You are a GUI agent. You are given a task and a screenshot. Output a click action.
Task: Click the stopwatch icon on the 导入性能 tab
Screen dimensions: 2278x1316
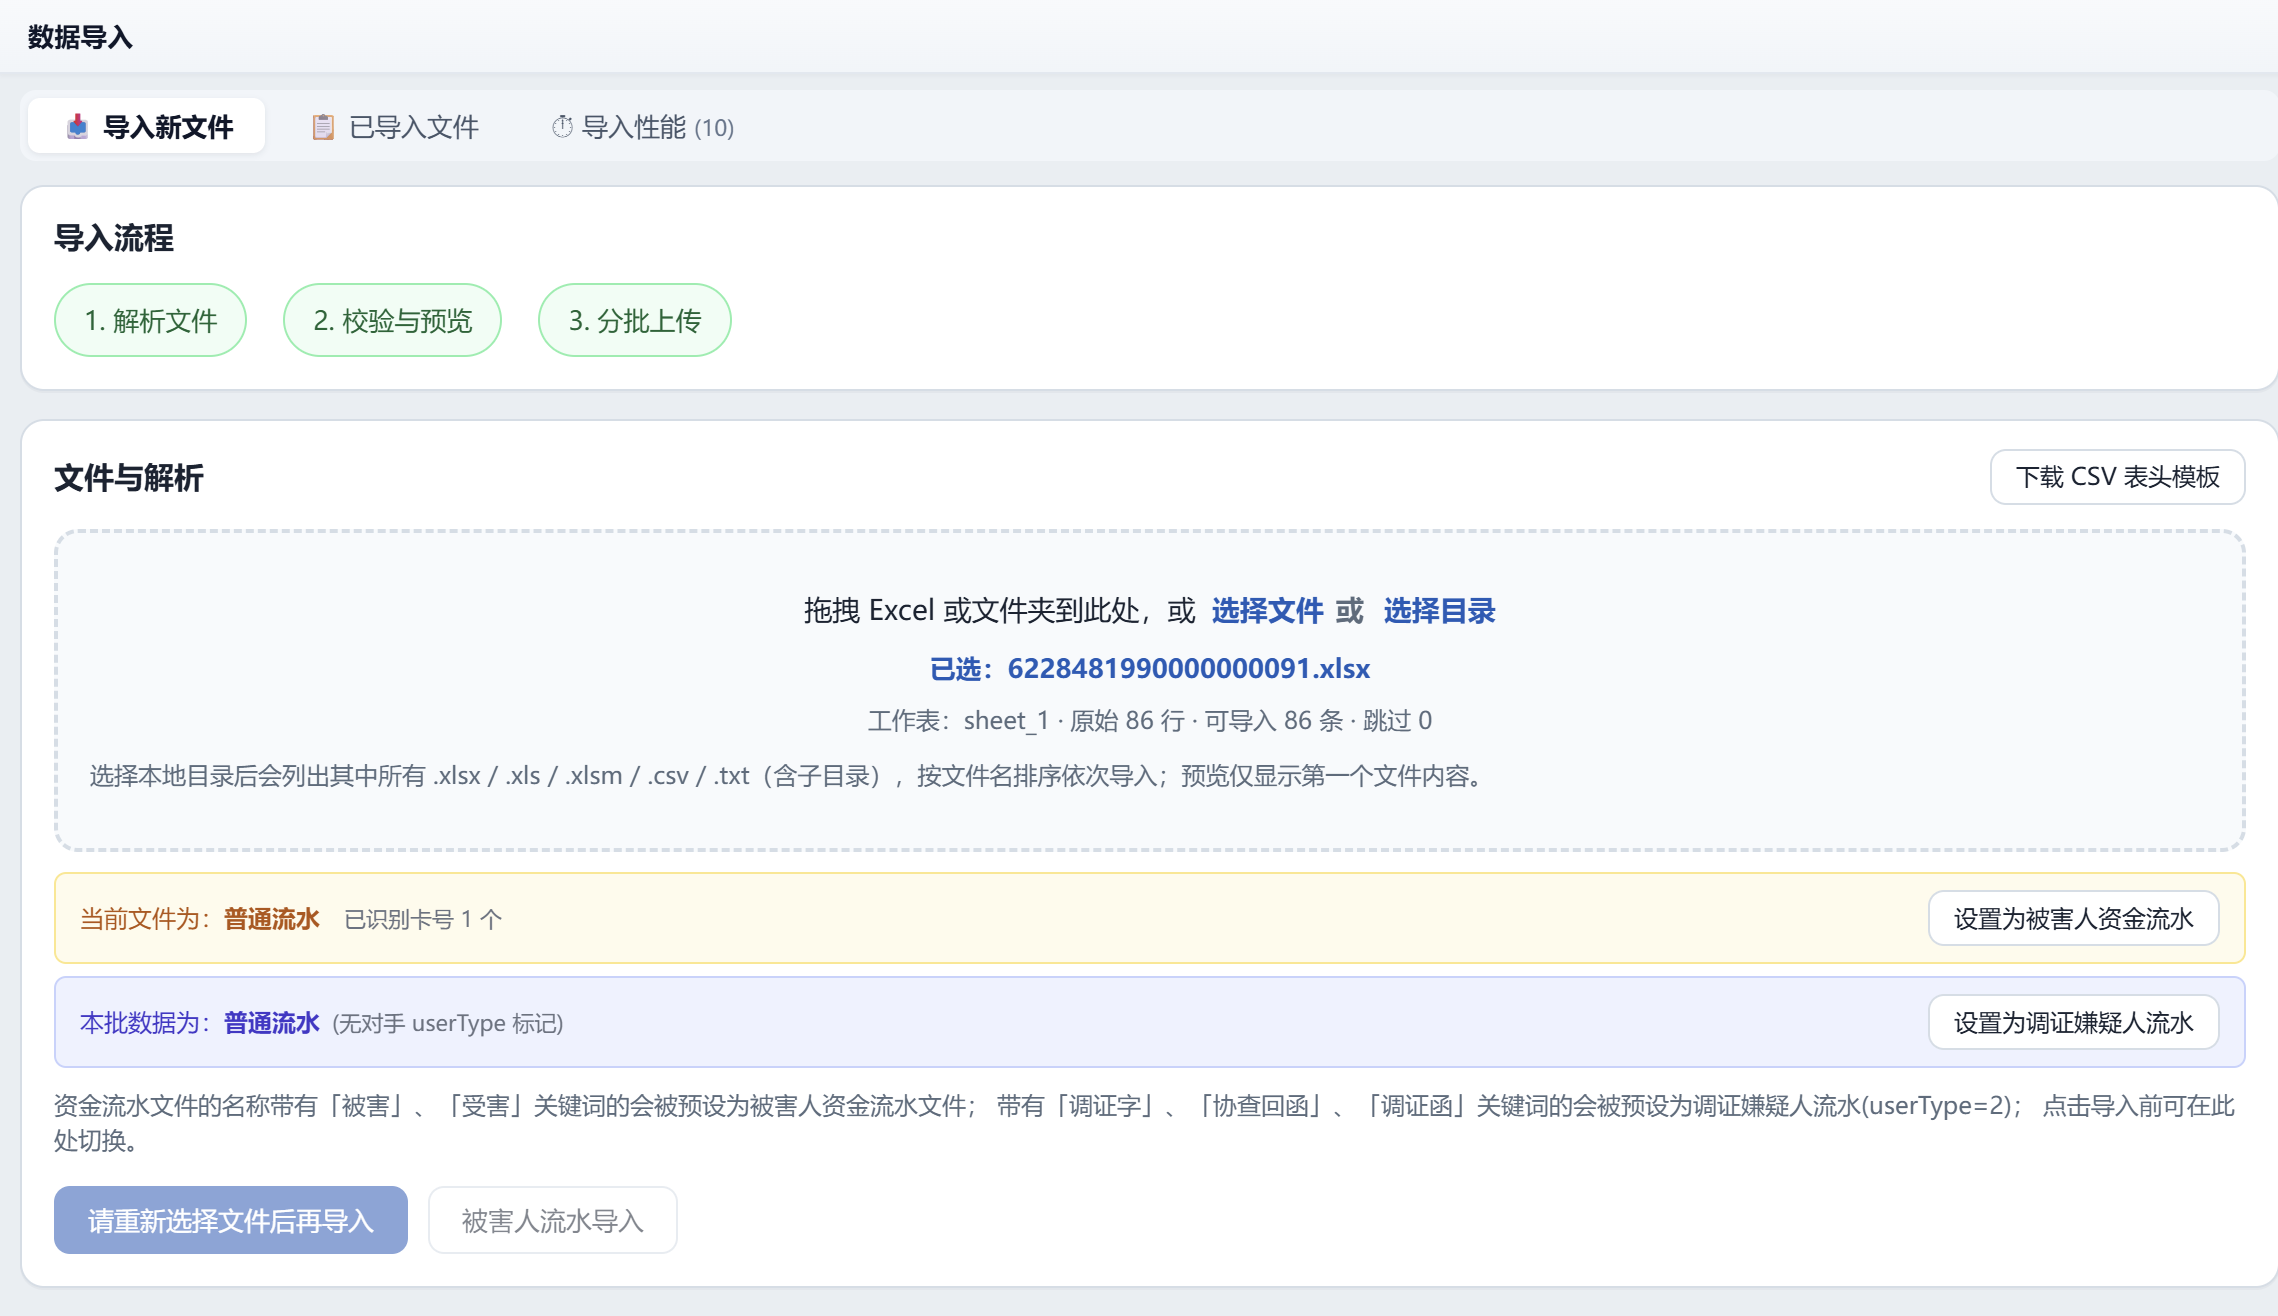[x=562, y=127]
